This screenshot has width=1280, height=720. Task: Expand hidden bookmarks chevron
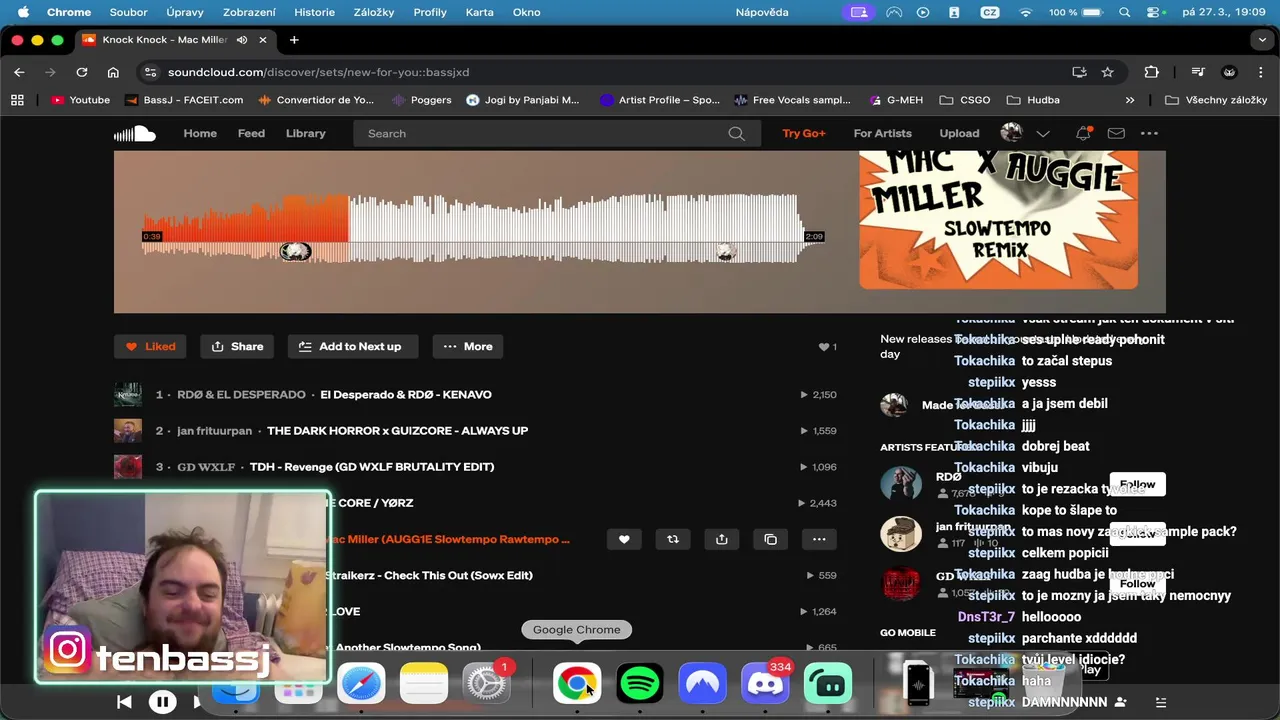click(1130, 100)
